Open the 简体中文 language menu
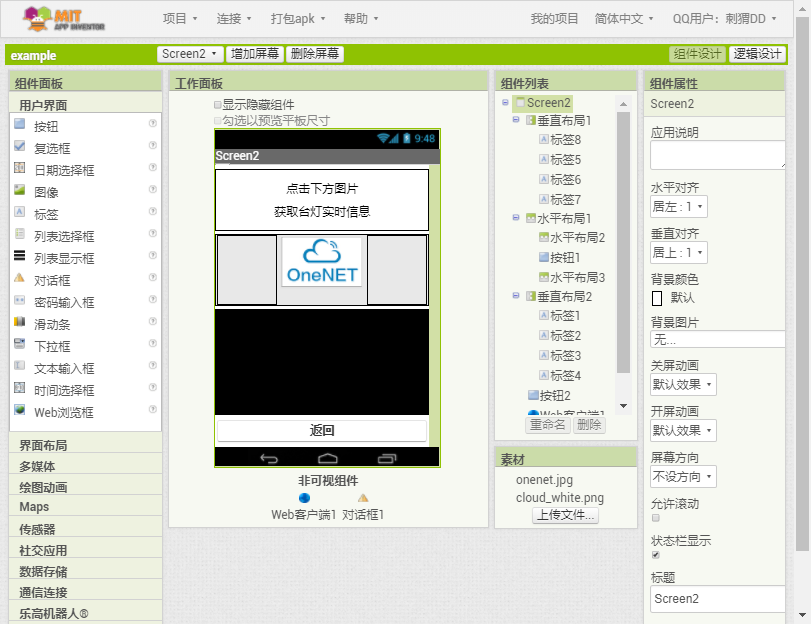 [x=624, y=19]
